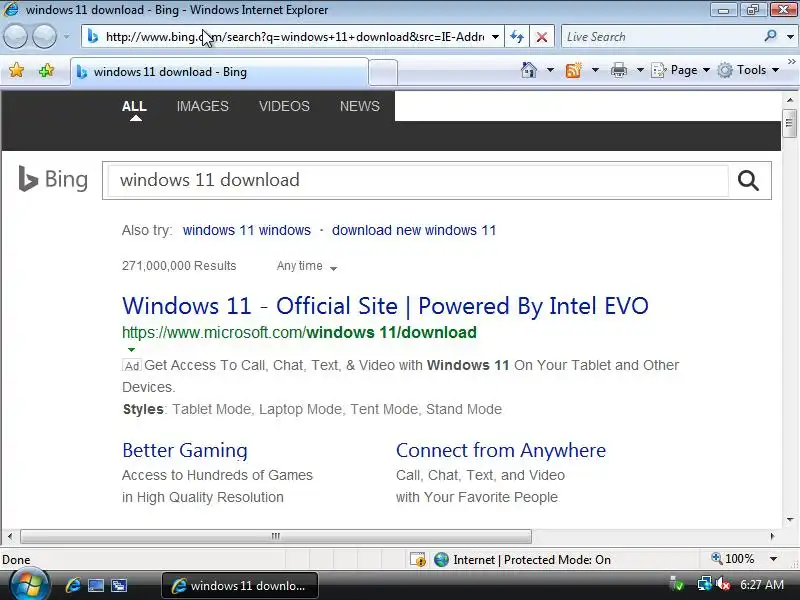
Task: Open a new blank tab
Action: [x=383, y=72]
